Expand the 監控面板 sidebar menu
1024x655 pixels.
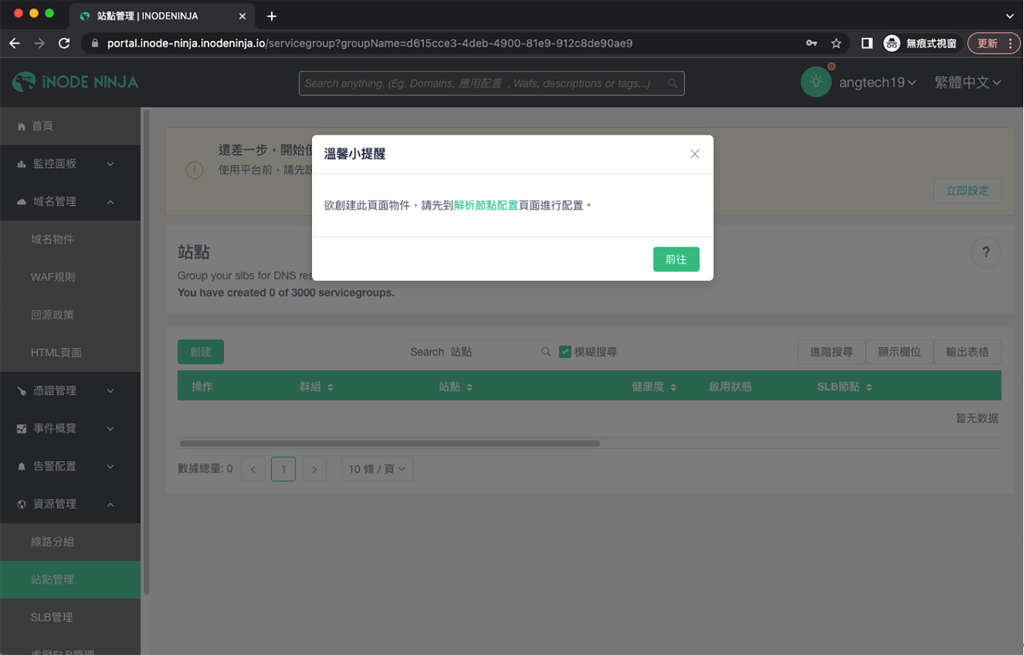[x=70, y=164]
